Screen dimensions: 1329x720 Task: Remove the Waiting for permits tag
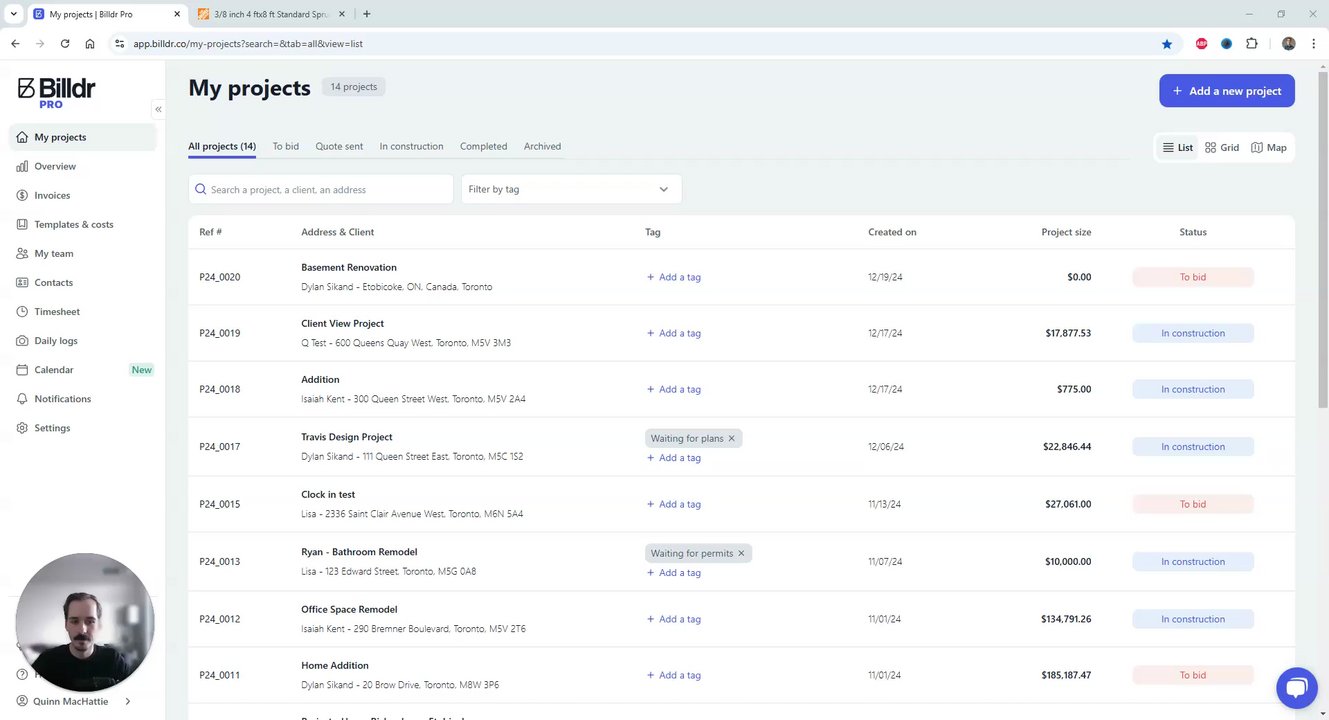tap(741, 553)
